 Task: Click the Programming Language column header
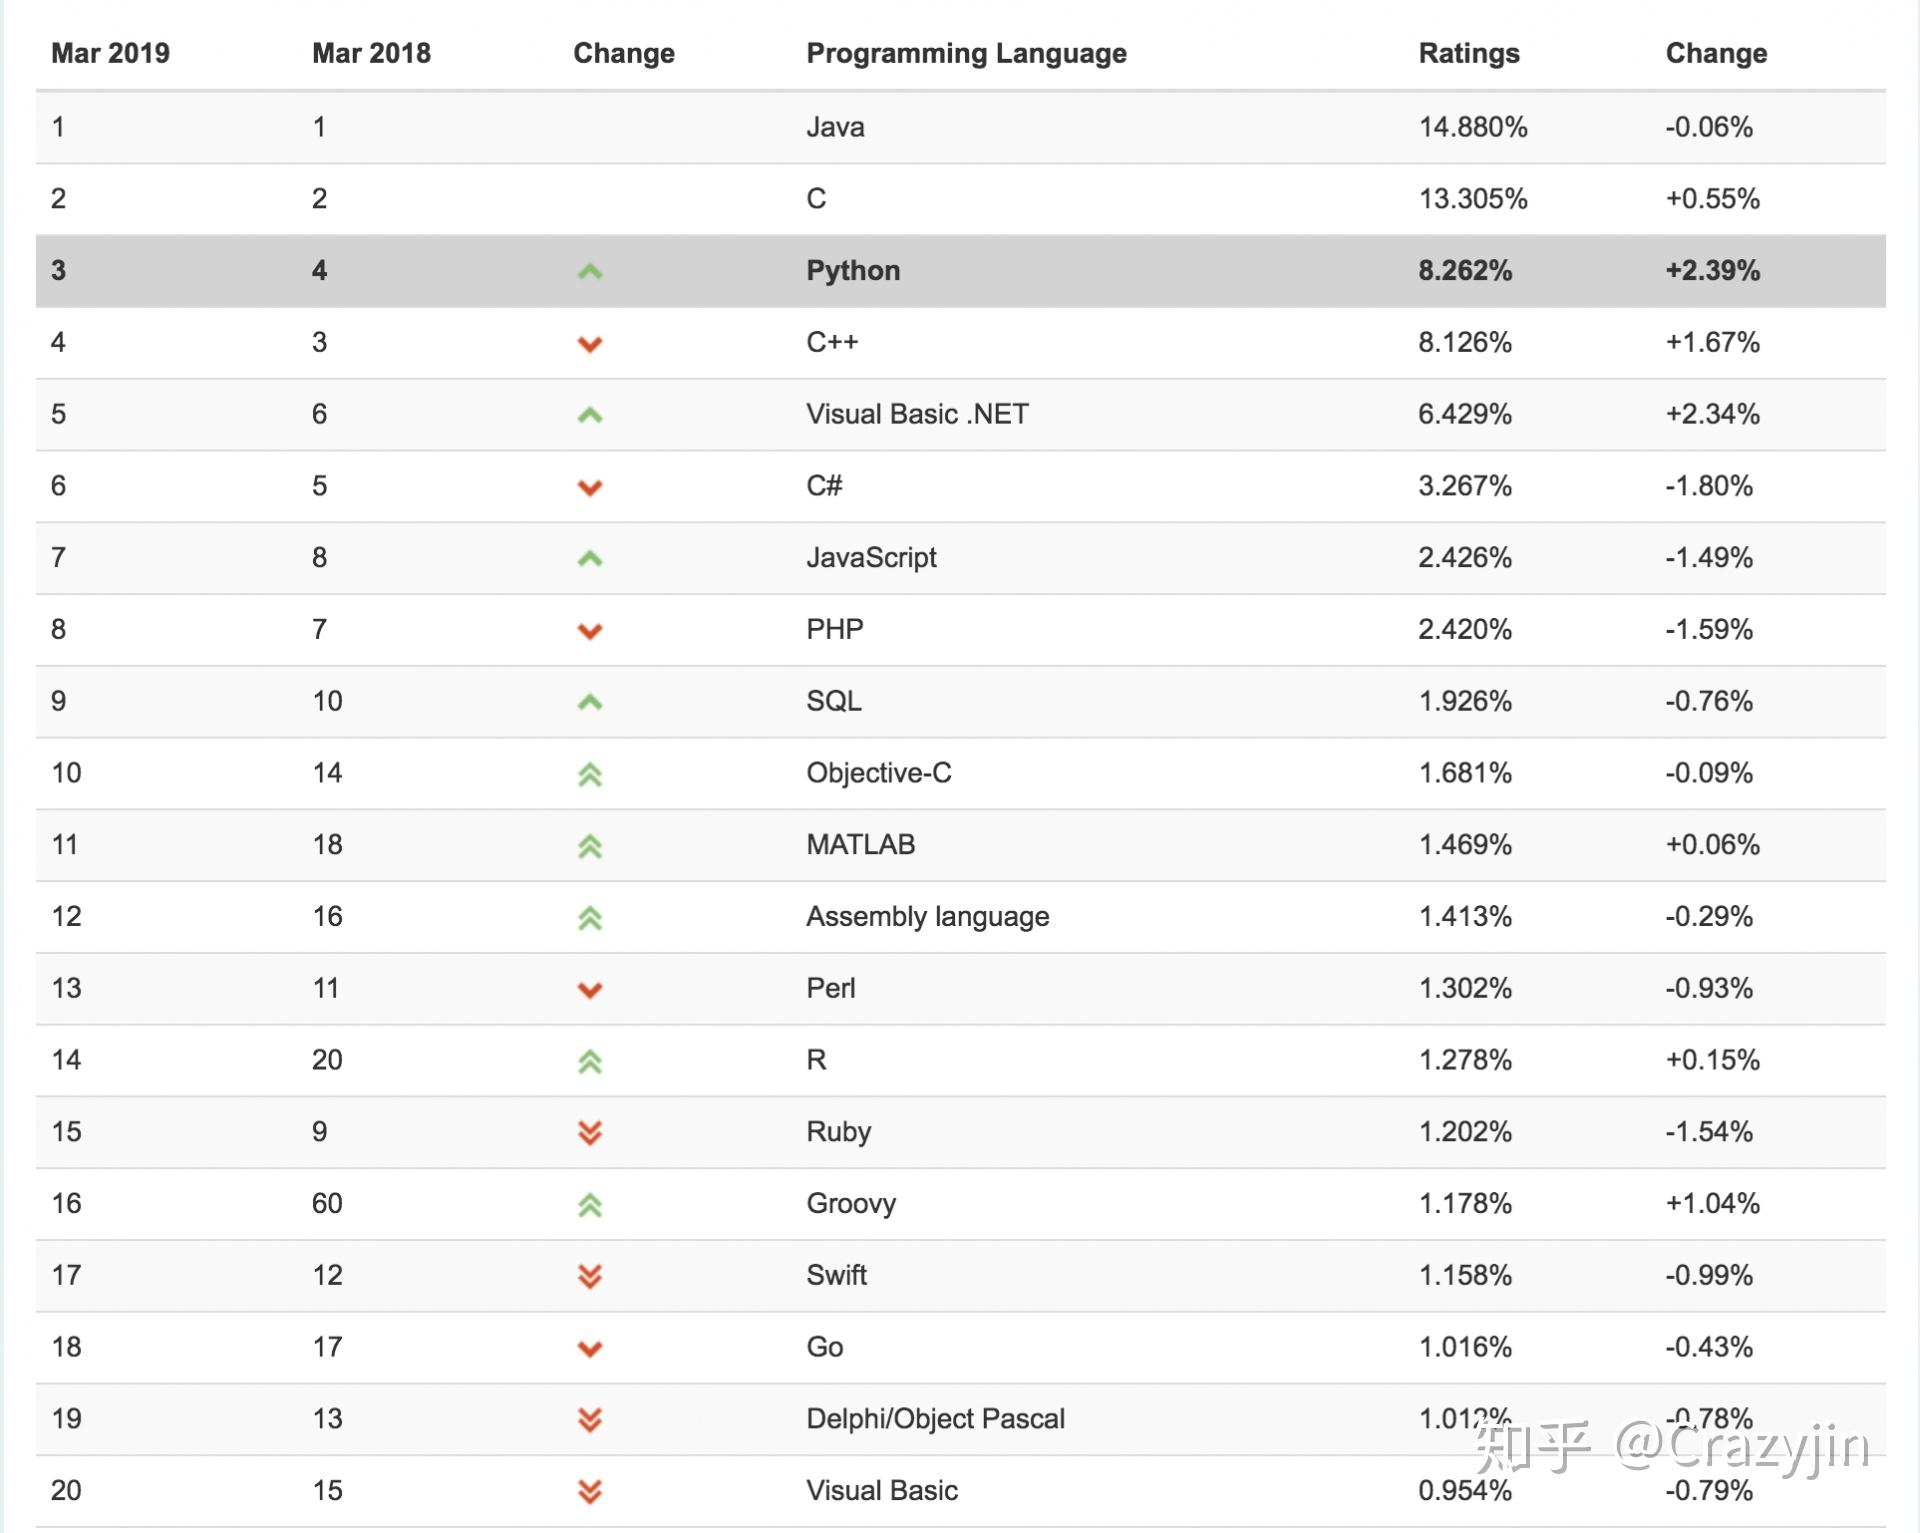966,53
